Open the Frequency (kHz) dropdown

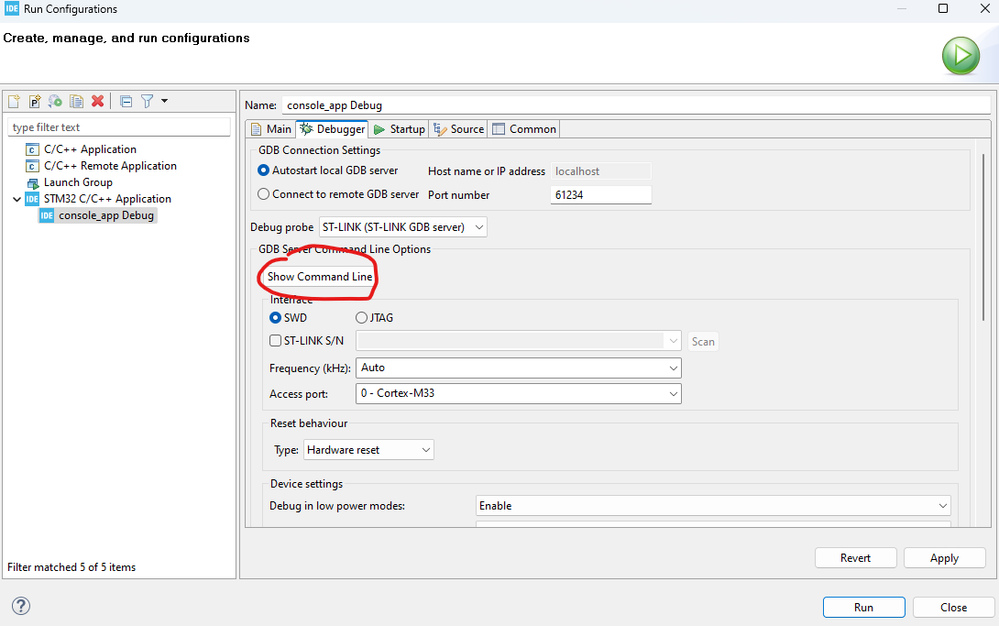[x=519, y=367]
